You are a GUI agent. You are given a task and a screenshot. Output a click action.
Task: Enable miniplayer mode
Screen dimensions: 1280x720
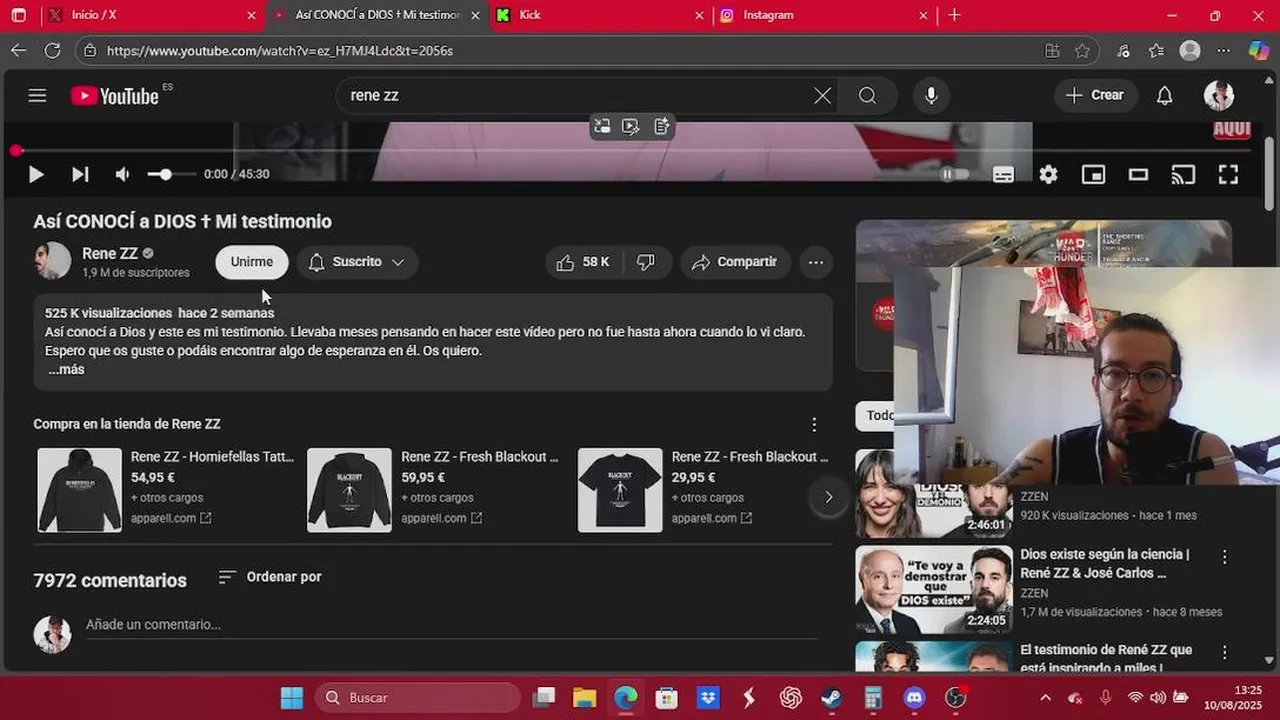coord(1093,174)
